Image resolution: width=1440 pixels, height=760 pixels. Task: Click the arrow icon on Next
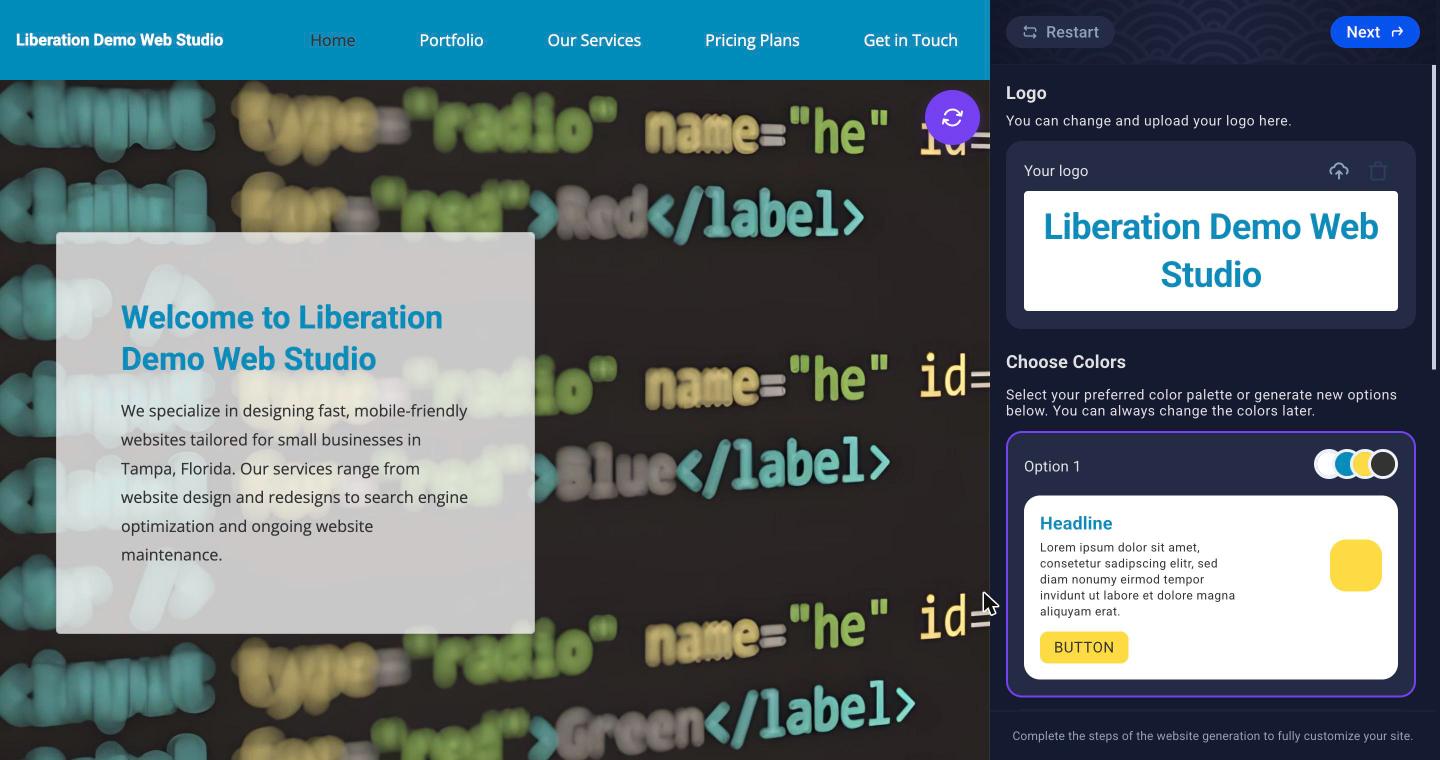1397,32
